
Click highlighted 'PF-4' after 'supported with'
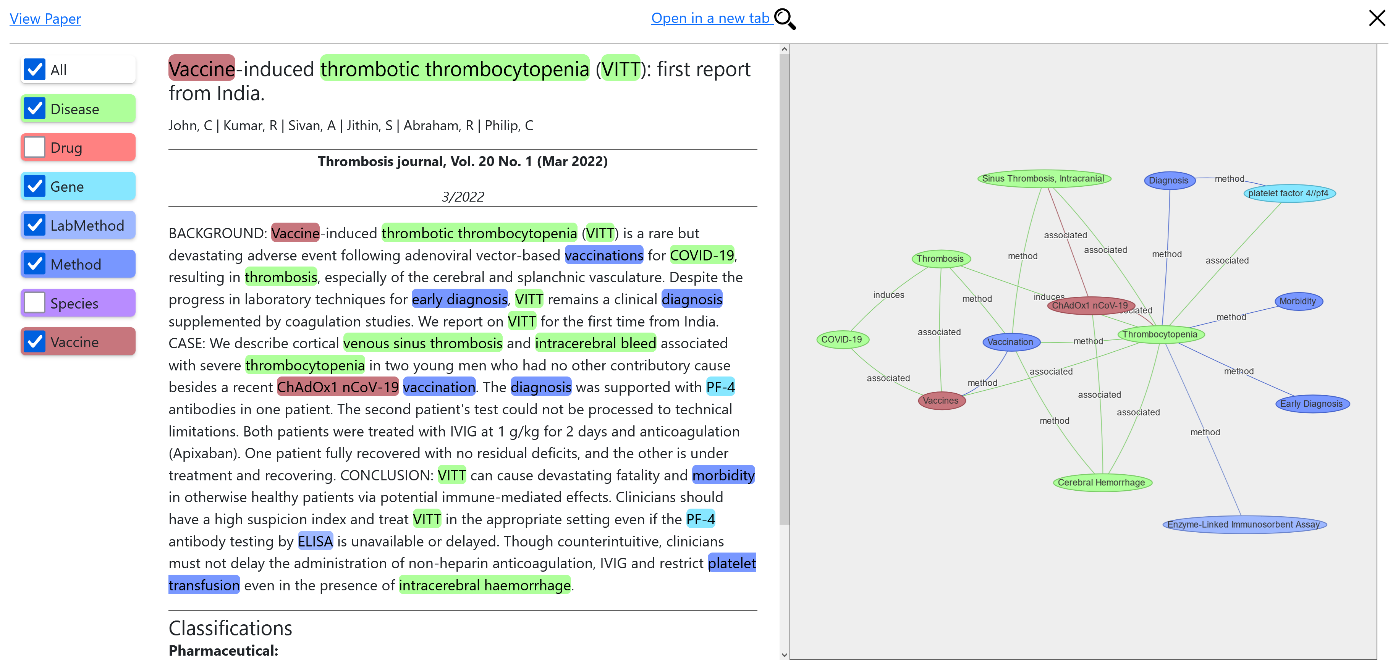pyautogui.click(x=720, y=387)
